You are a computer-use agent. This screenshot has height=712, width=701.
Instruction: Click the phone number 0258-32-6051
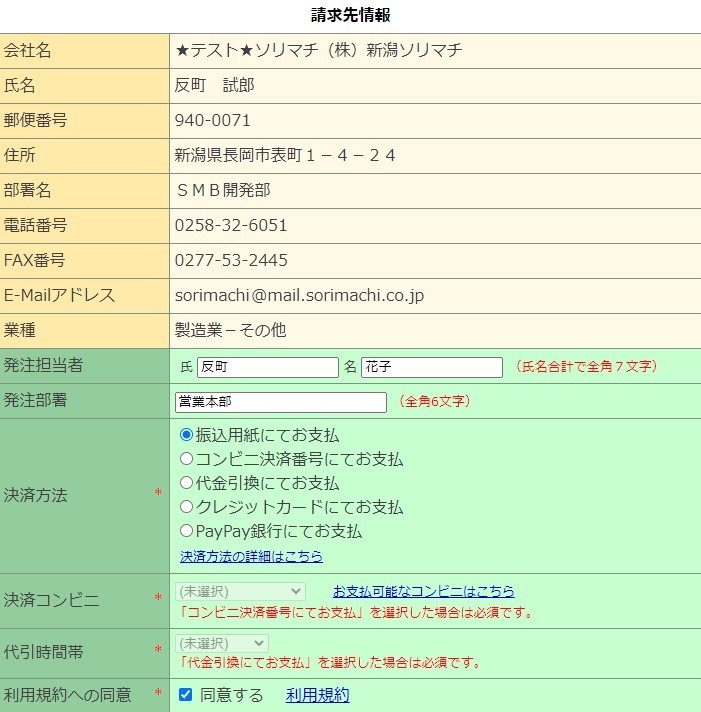point(231,225)
